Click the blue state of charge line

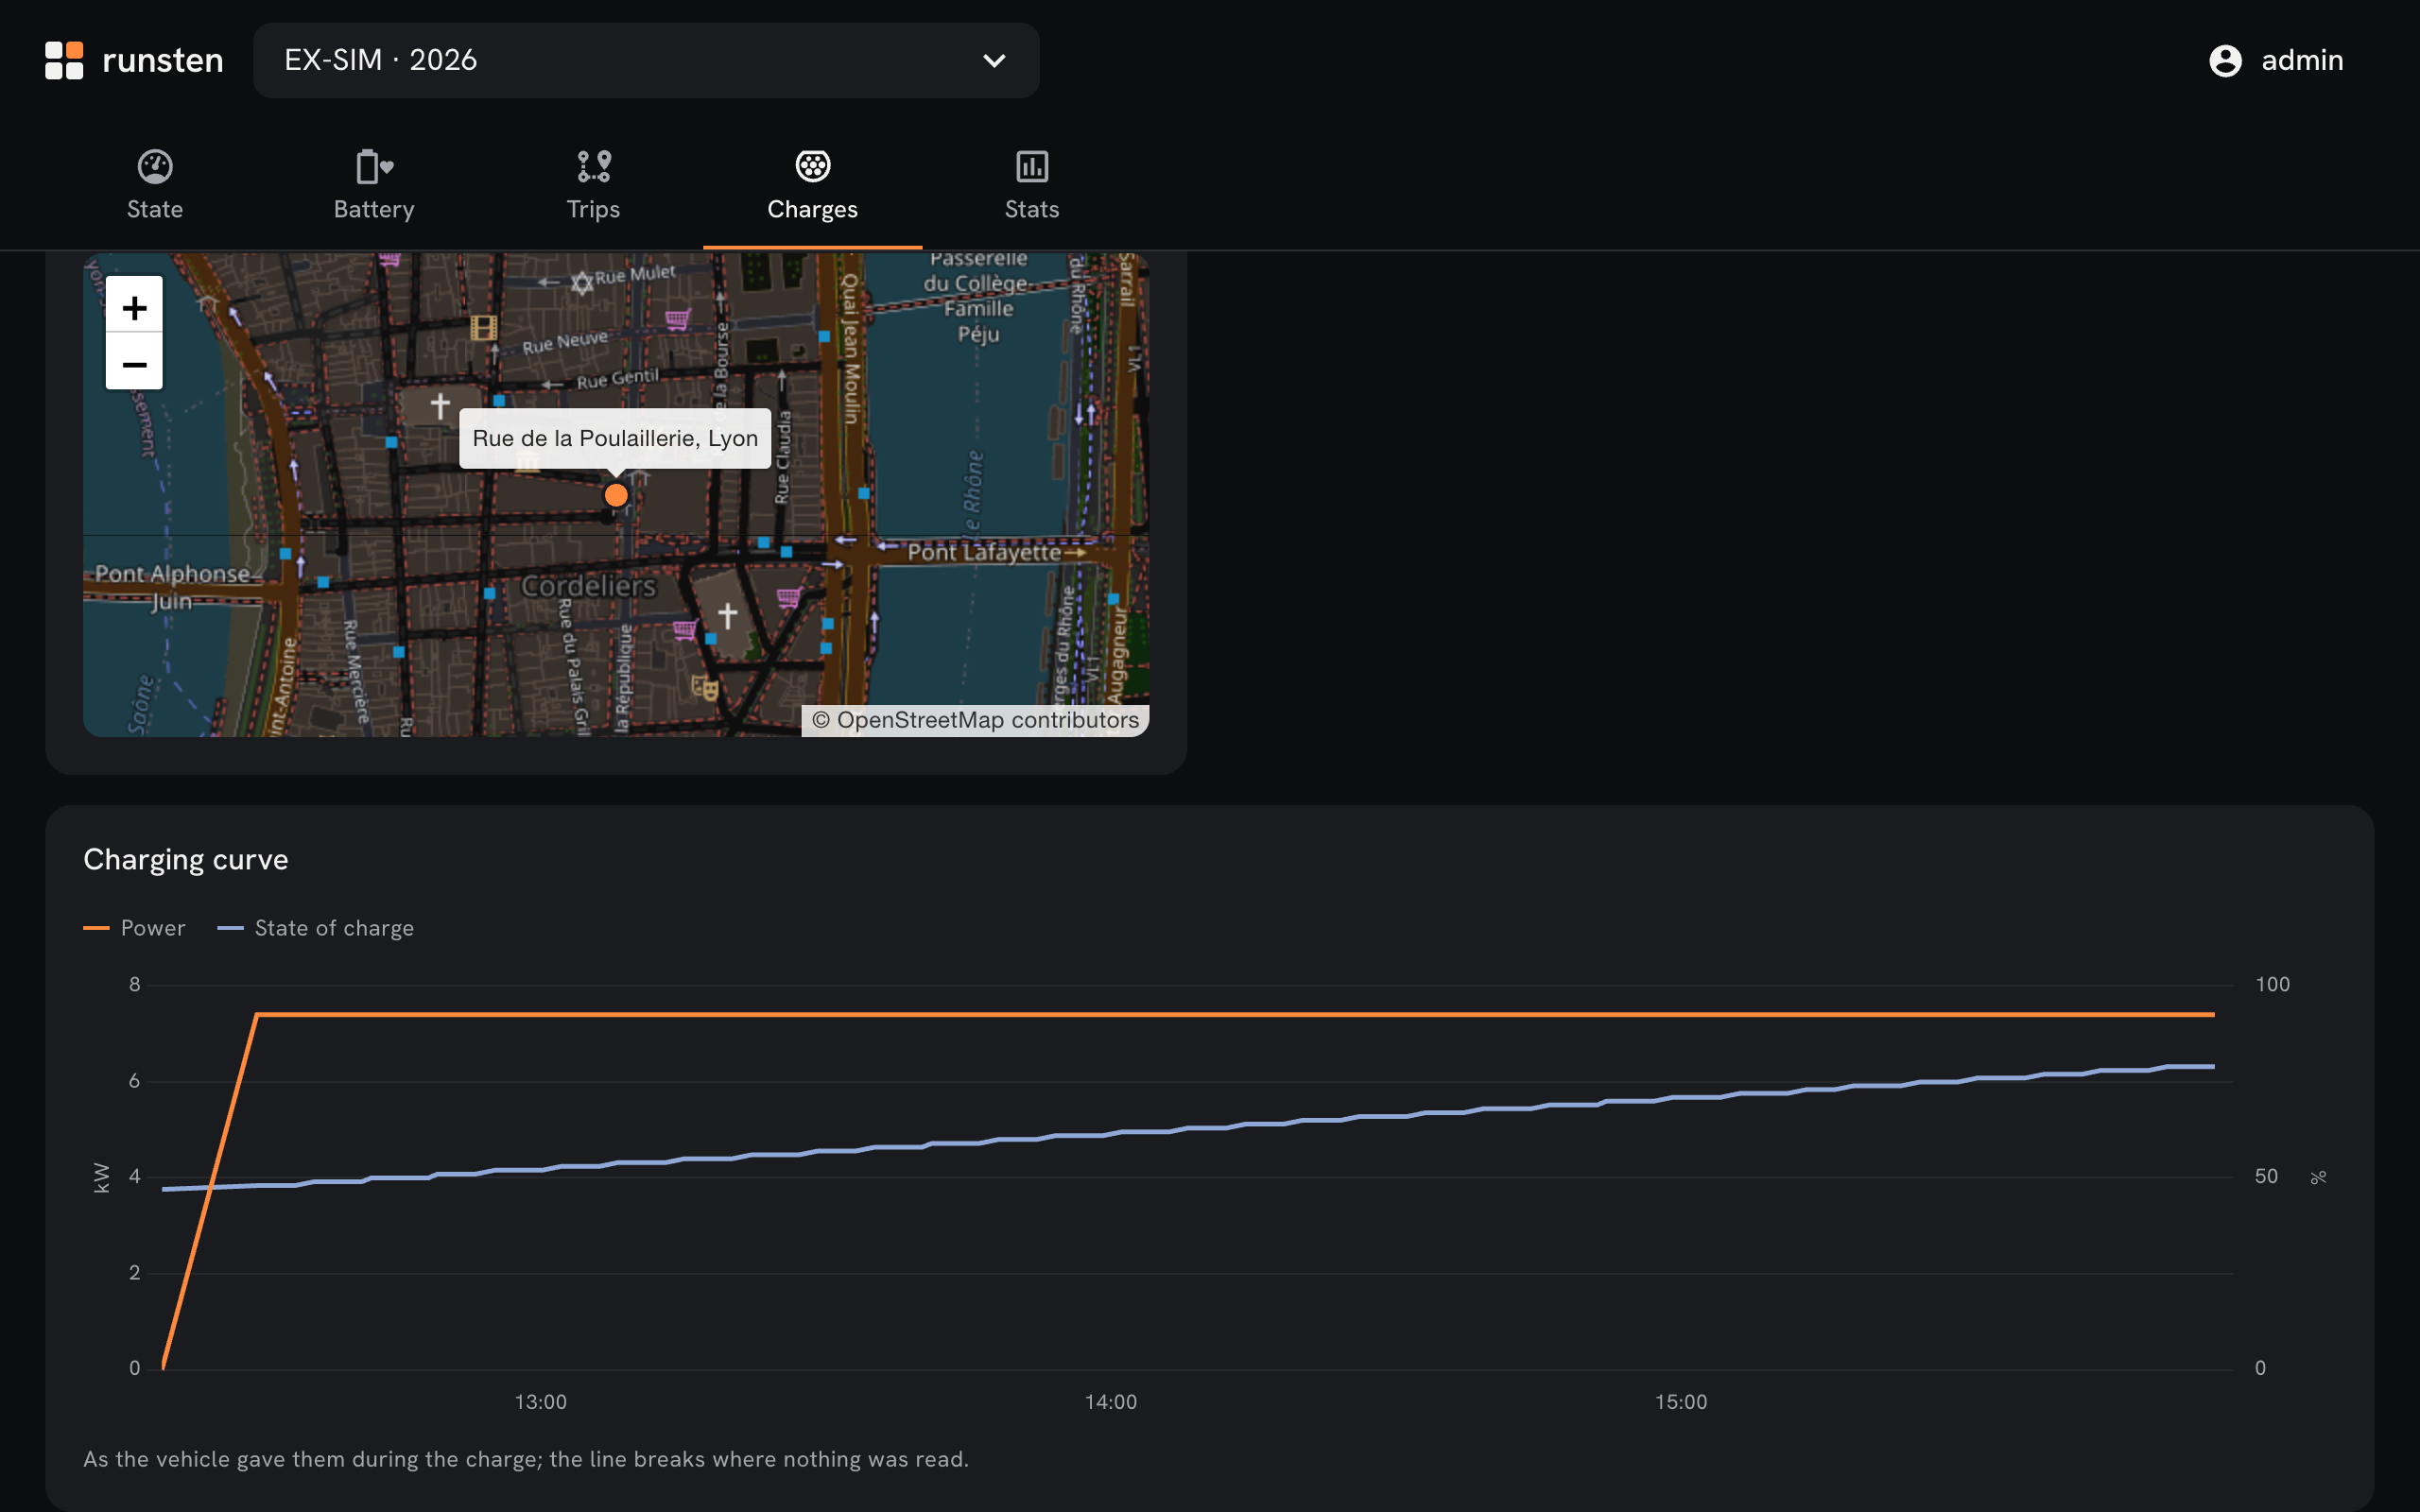1188,1128
